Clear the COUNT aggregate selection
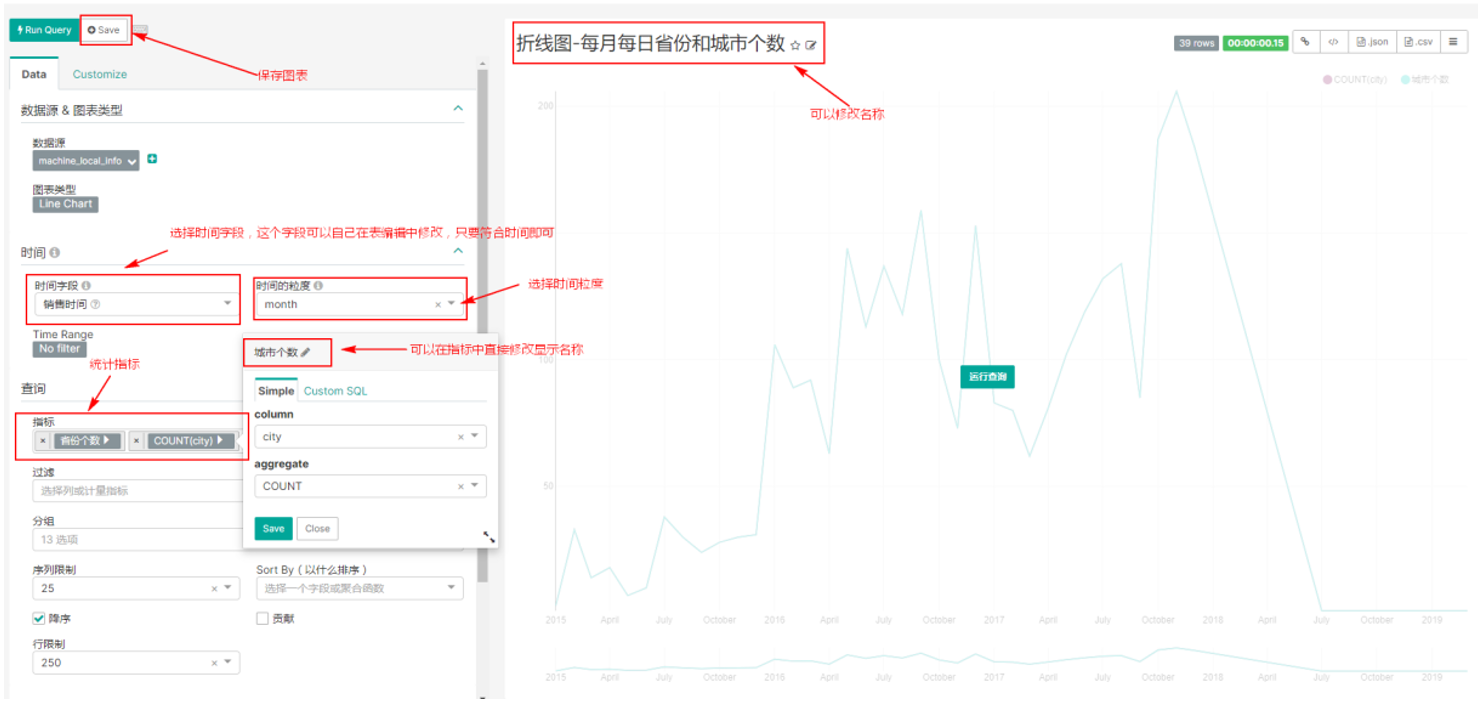This screenshot has width=1478, height=703. click(x=461, y=487)
